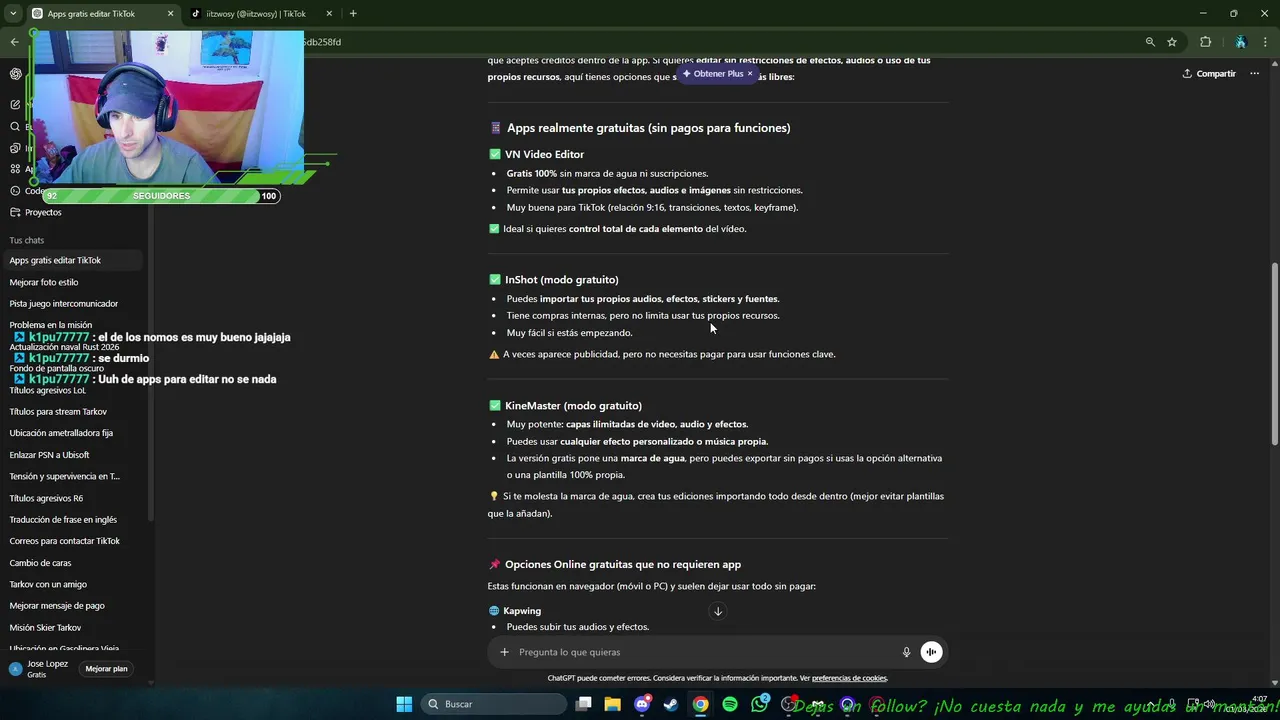
Task: Open the Tarkov con un amigo chat
Action: click(x=72, y=584)
